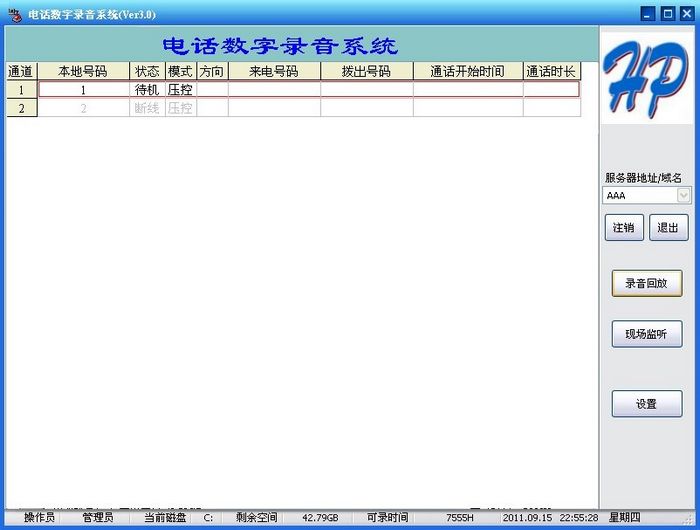Start 现场监听 live monitoring
This screenshot has height=530, width=700.
(x=646, y=334)
